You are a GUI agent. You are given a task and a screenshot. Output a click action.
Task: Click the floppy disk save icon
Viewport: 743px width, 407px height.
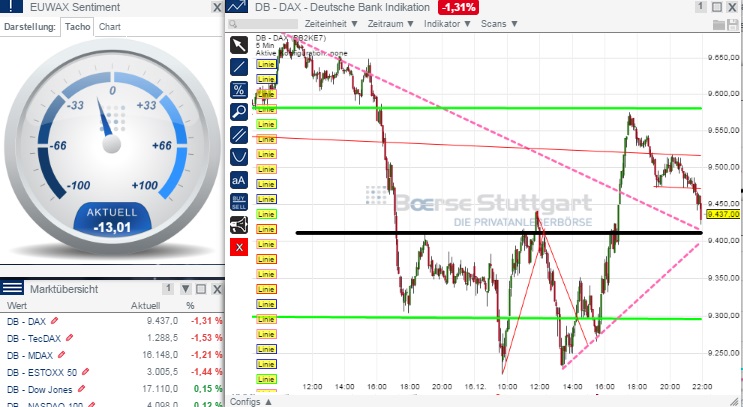[x=733, y=25]
